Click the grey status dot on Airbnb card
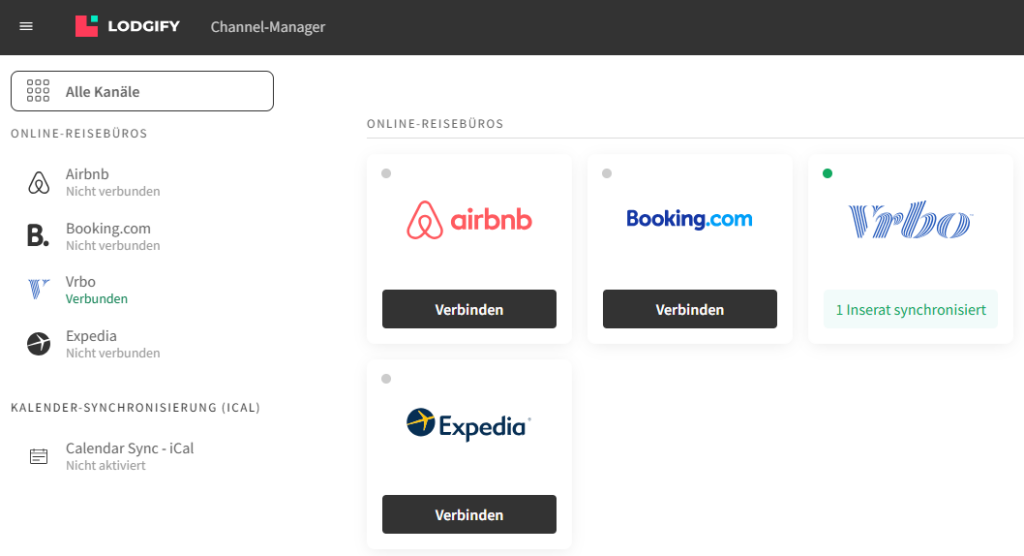 point(386,173)
